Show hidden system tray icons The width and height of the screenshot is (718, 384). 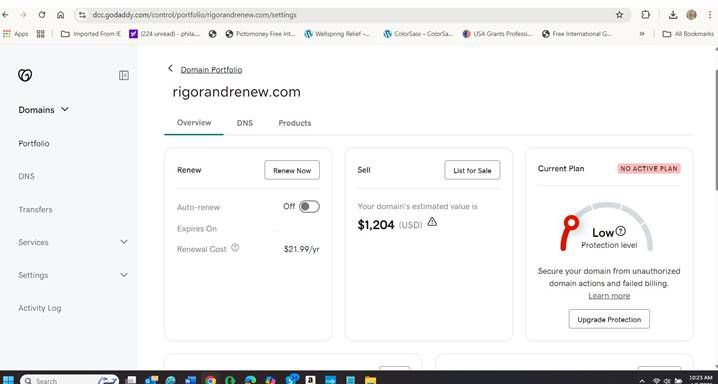[x=642, y=380]
